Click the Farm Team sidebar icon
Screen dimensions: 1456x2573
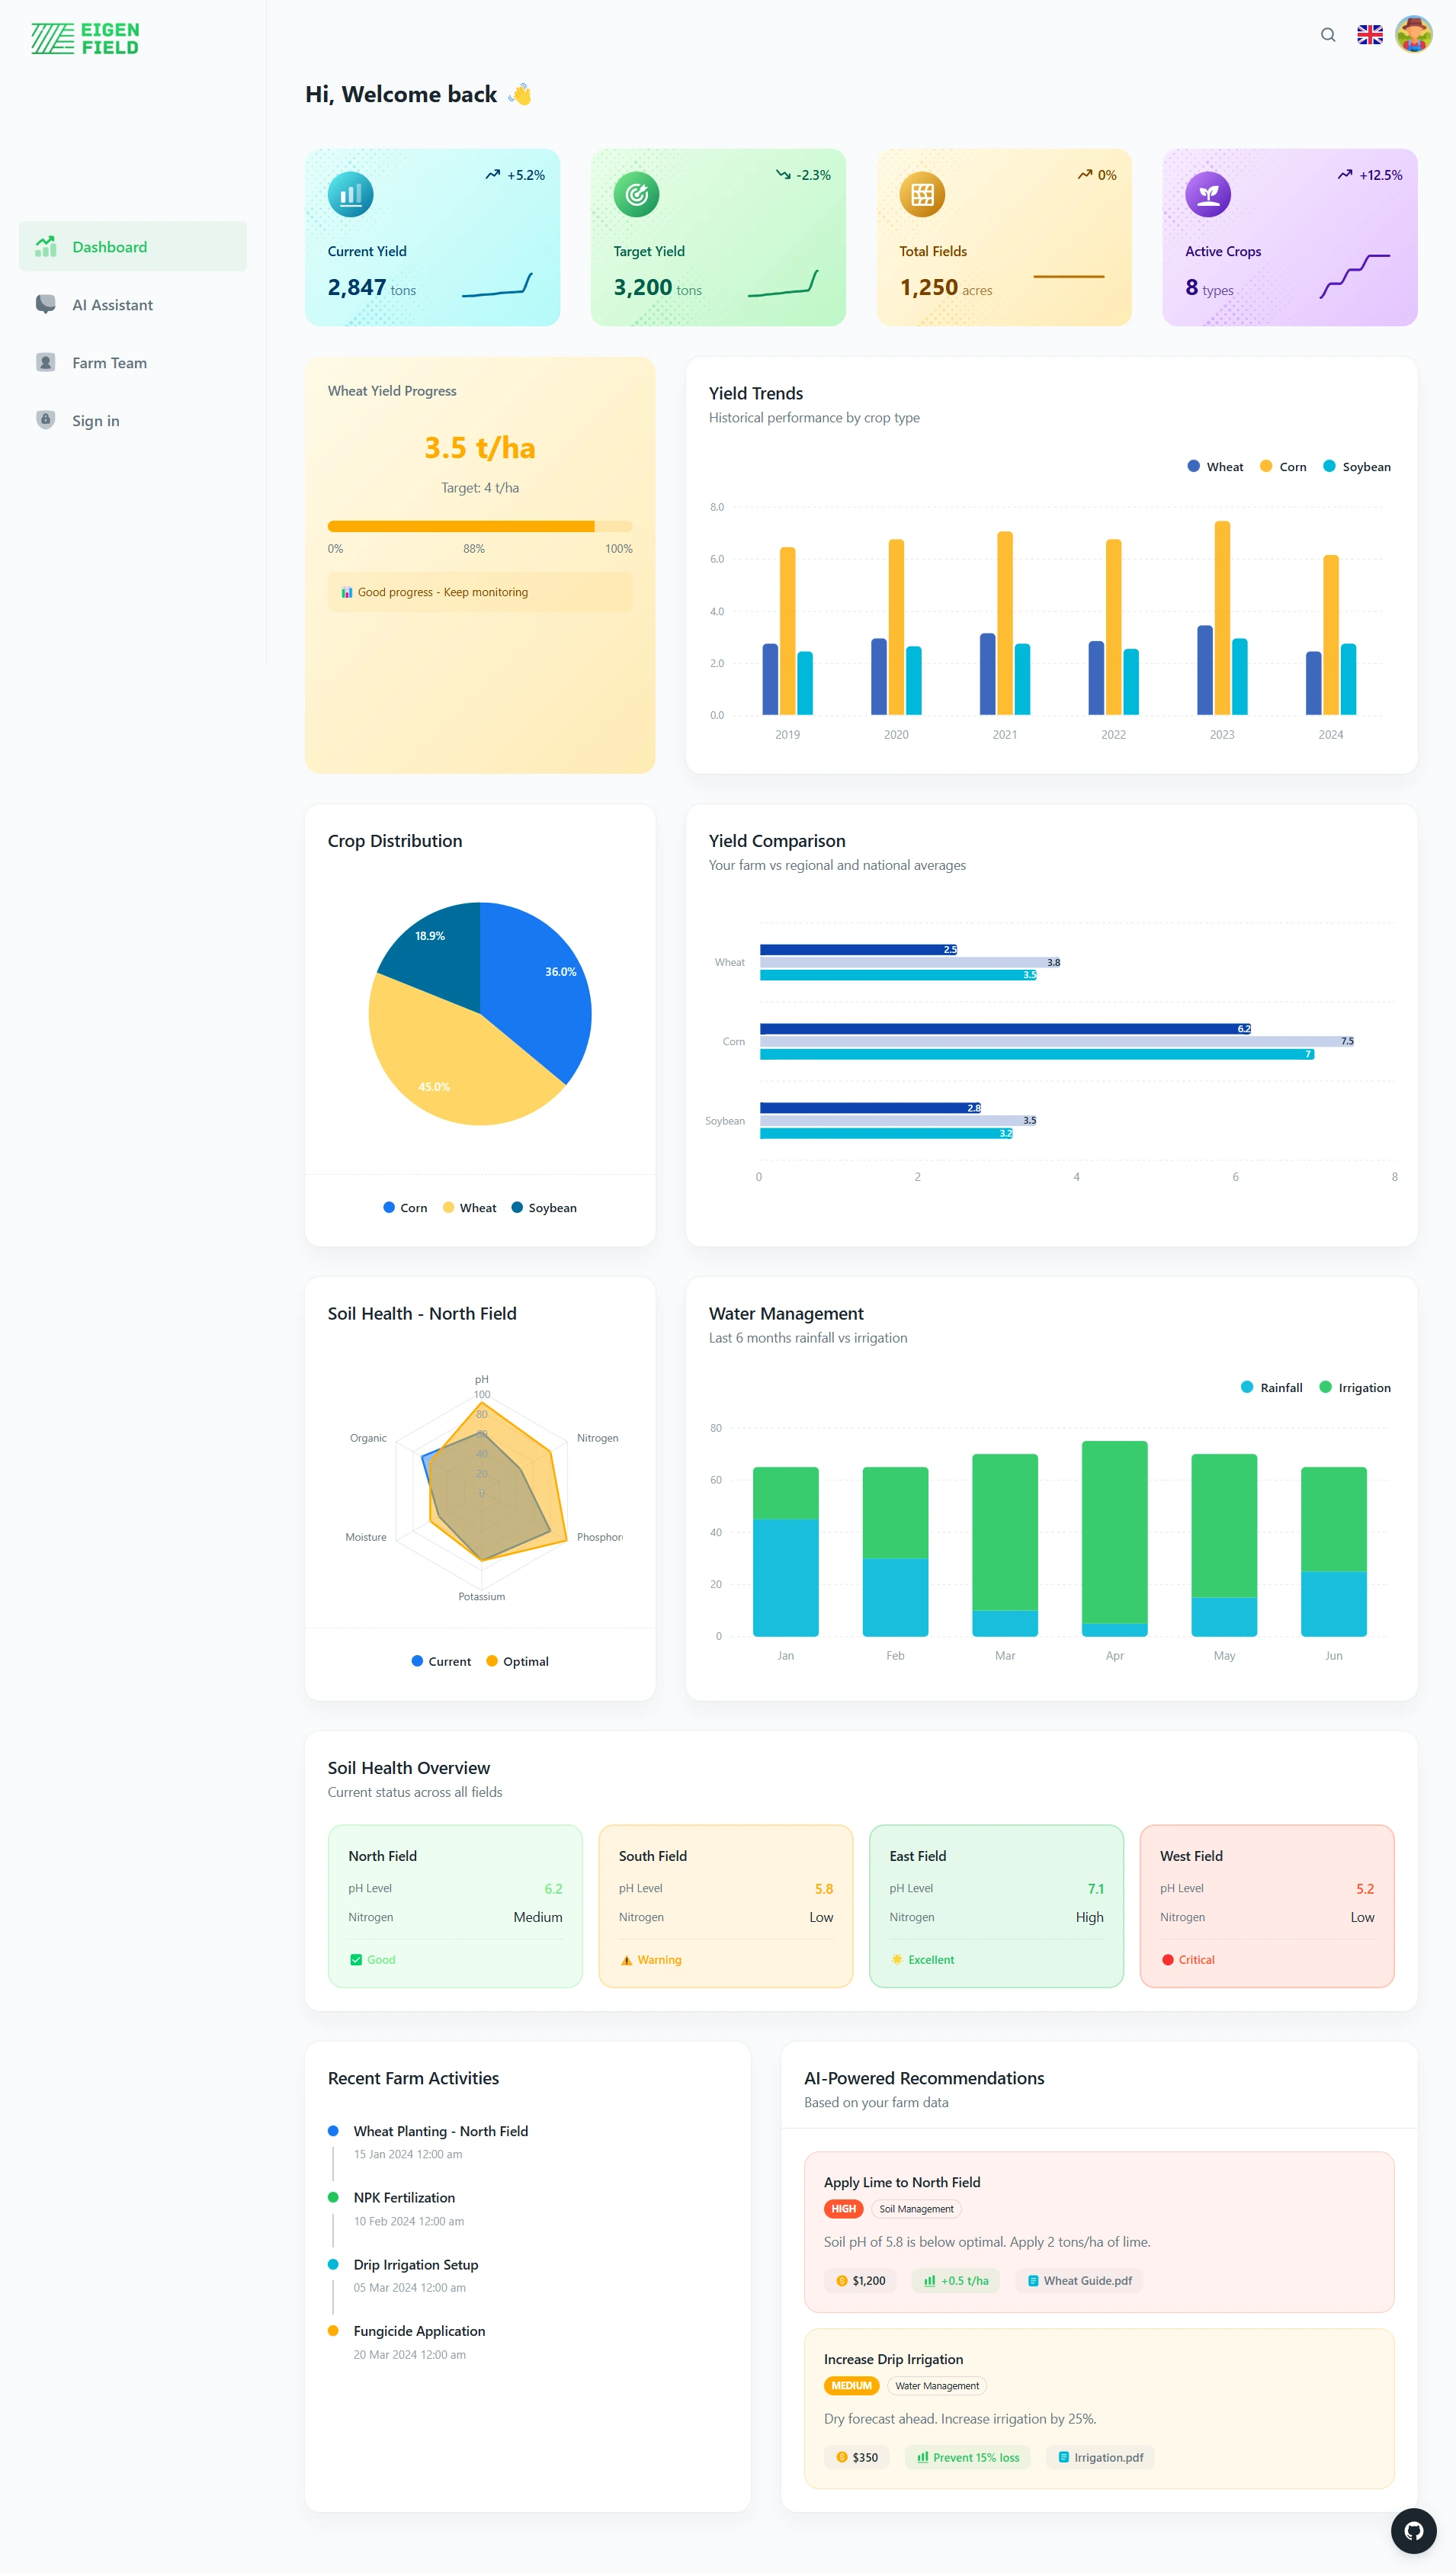pos(46,362)
